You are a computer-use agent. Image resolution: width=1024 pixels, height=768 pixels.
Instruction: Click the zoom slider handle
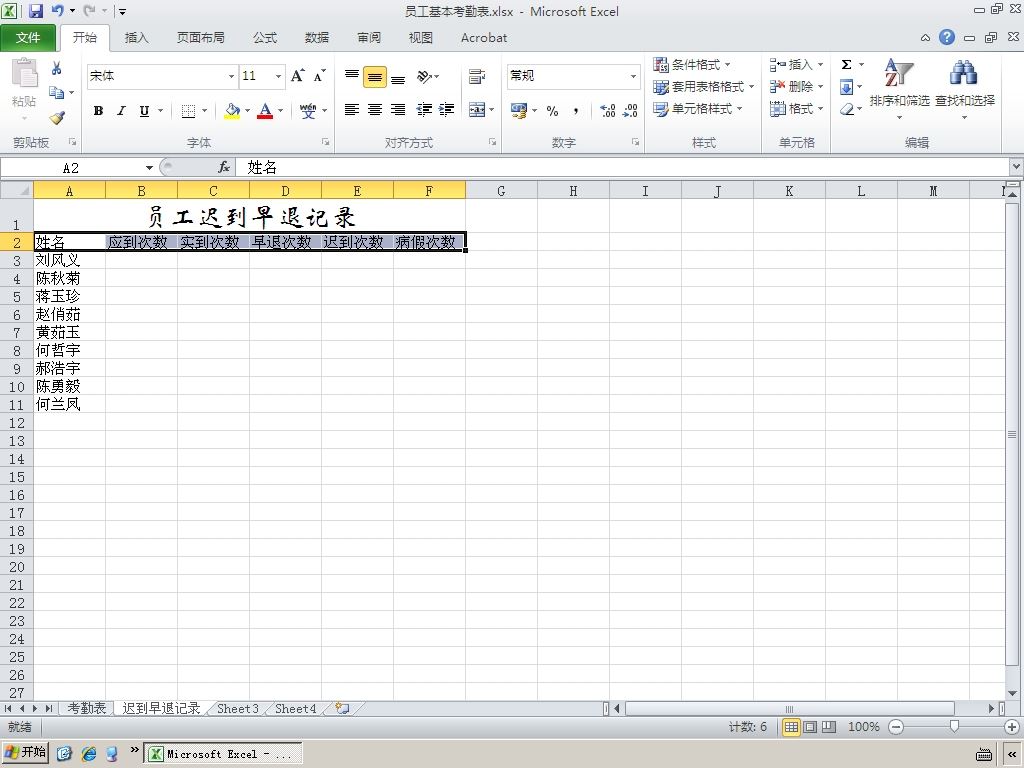click(954, 726)
